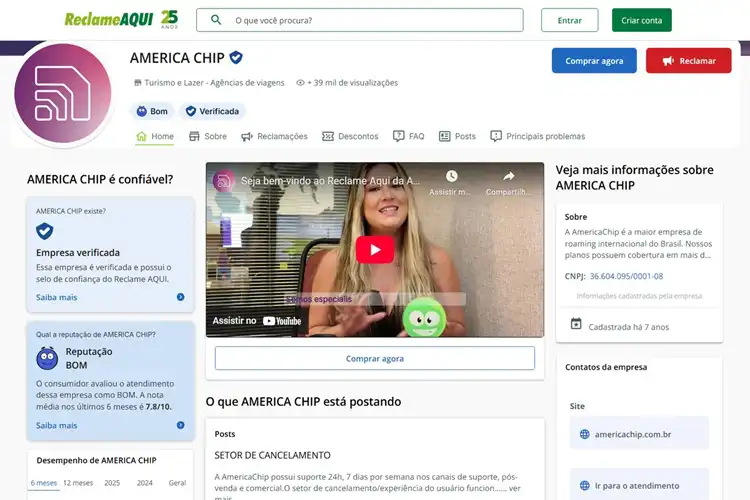Click the Sobre heading in info card
750x500 pixels.
click(x=575, y=217)
